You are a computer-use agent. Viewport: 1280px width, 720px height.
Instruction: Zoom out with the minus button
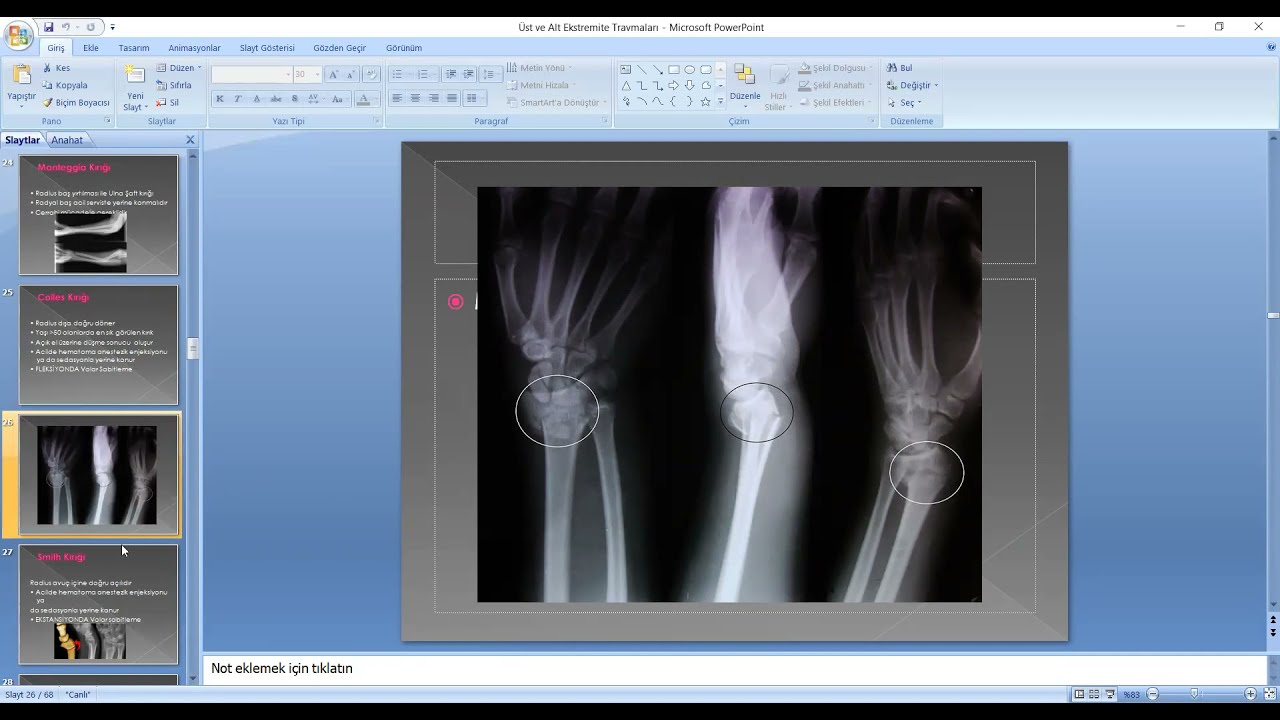[x=1152, y=694]
